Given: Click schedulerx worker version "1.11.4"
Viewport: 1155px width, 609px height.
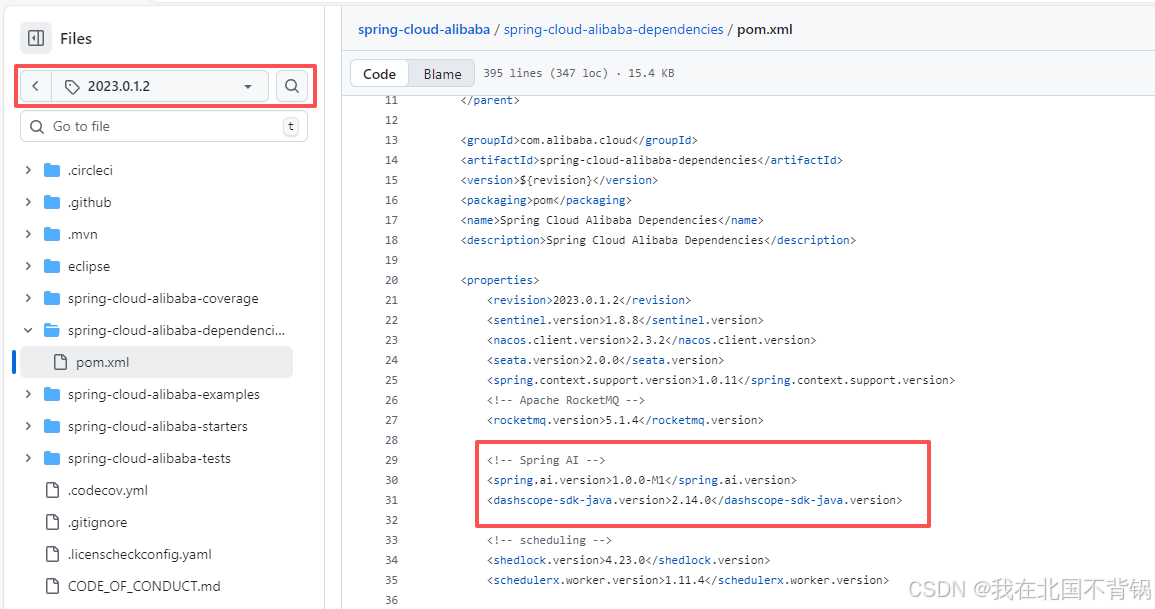Looking at the screenshot, I should pyautogui.click(x=685, y=580).
